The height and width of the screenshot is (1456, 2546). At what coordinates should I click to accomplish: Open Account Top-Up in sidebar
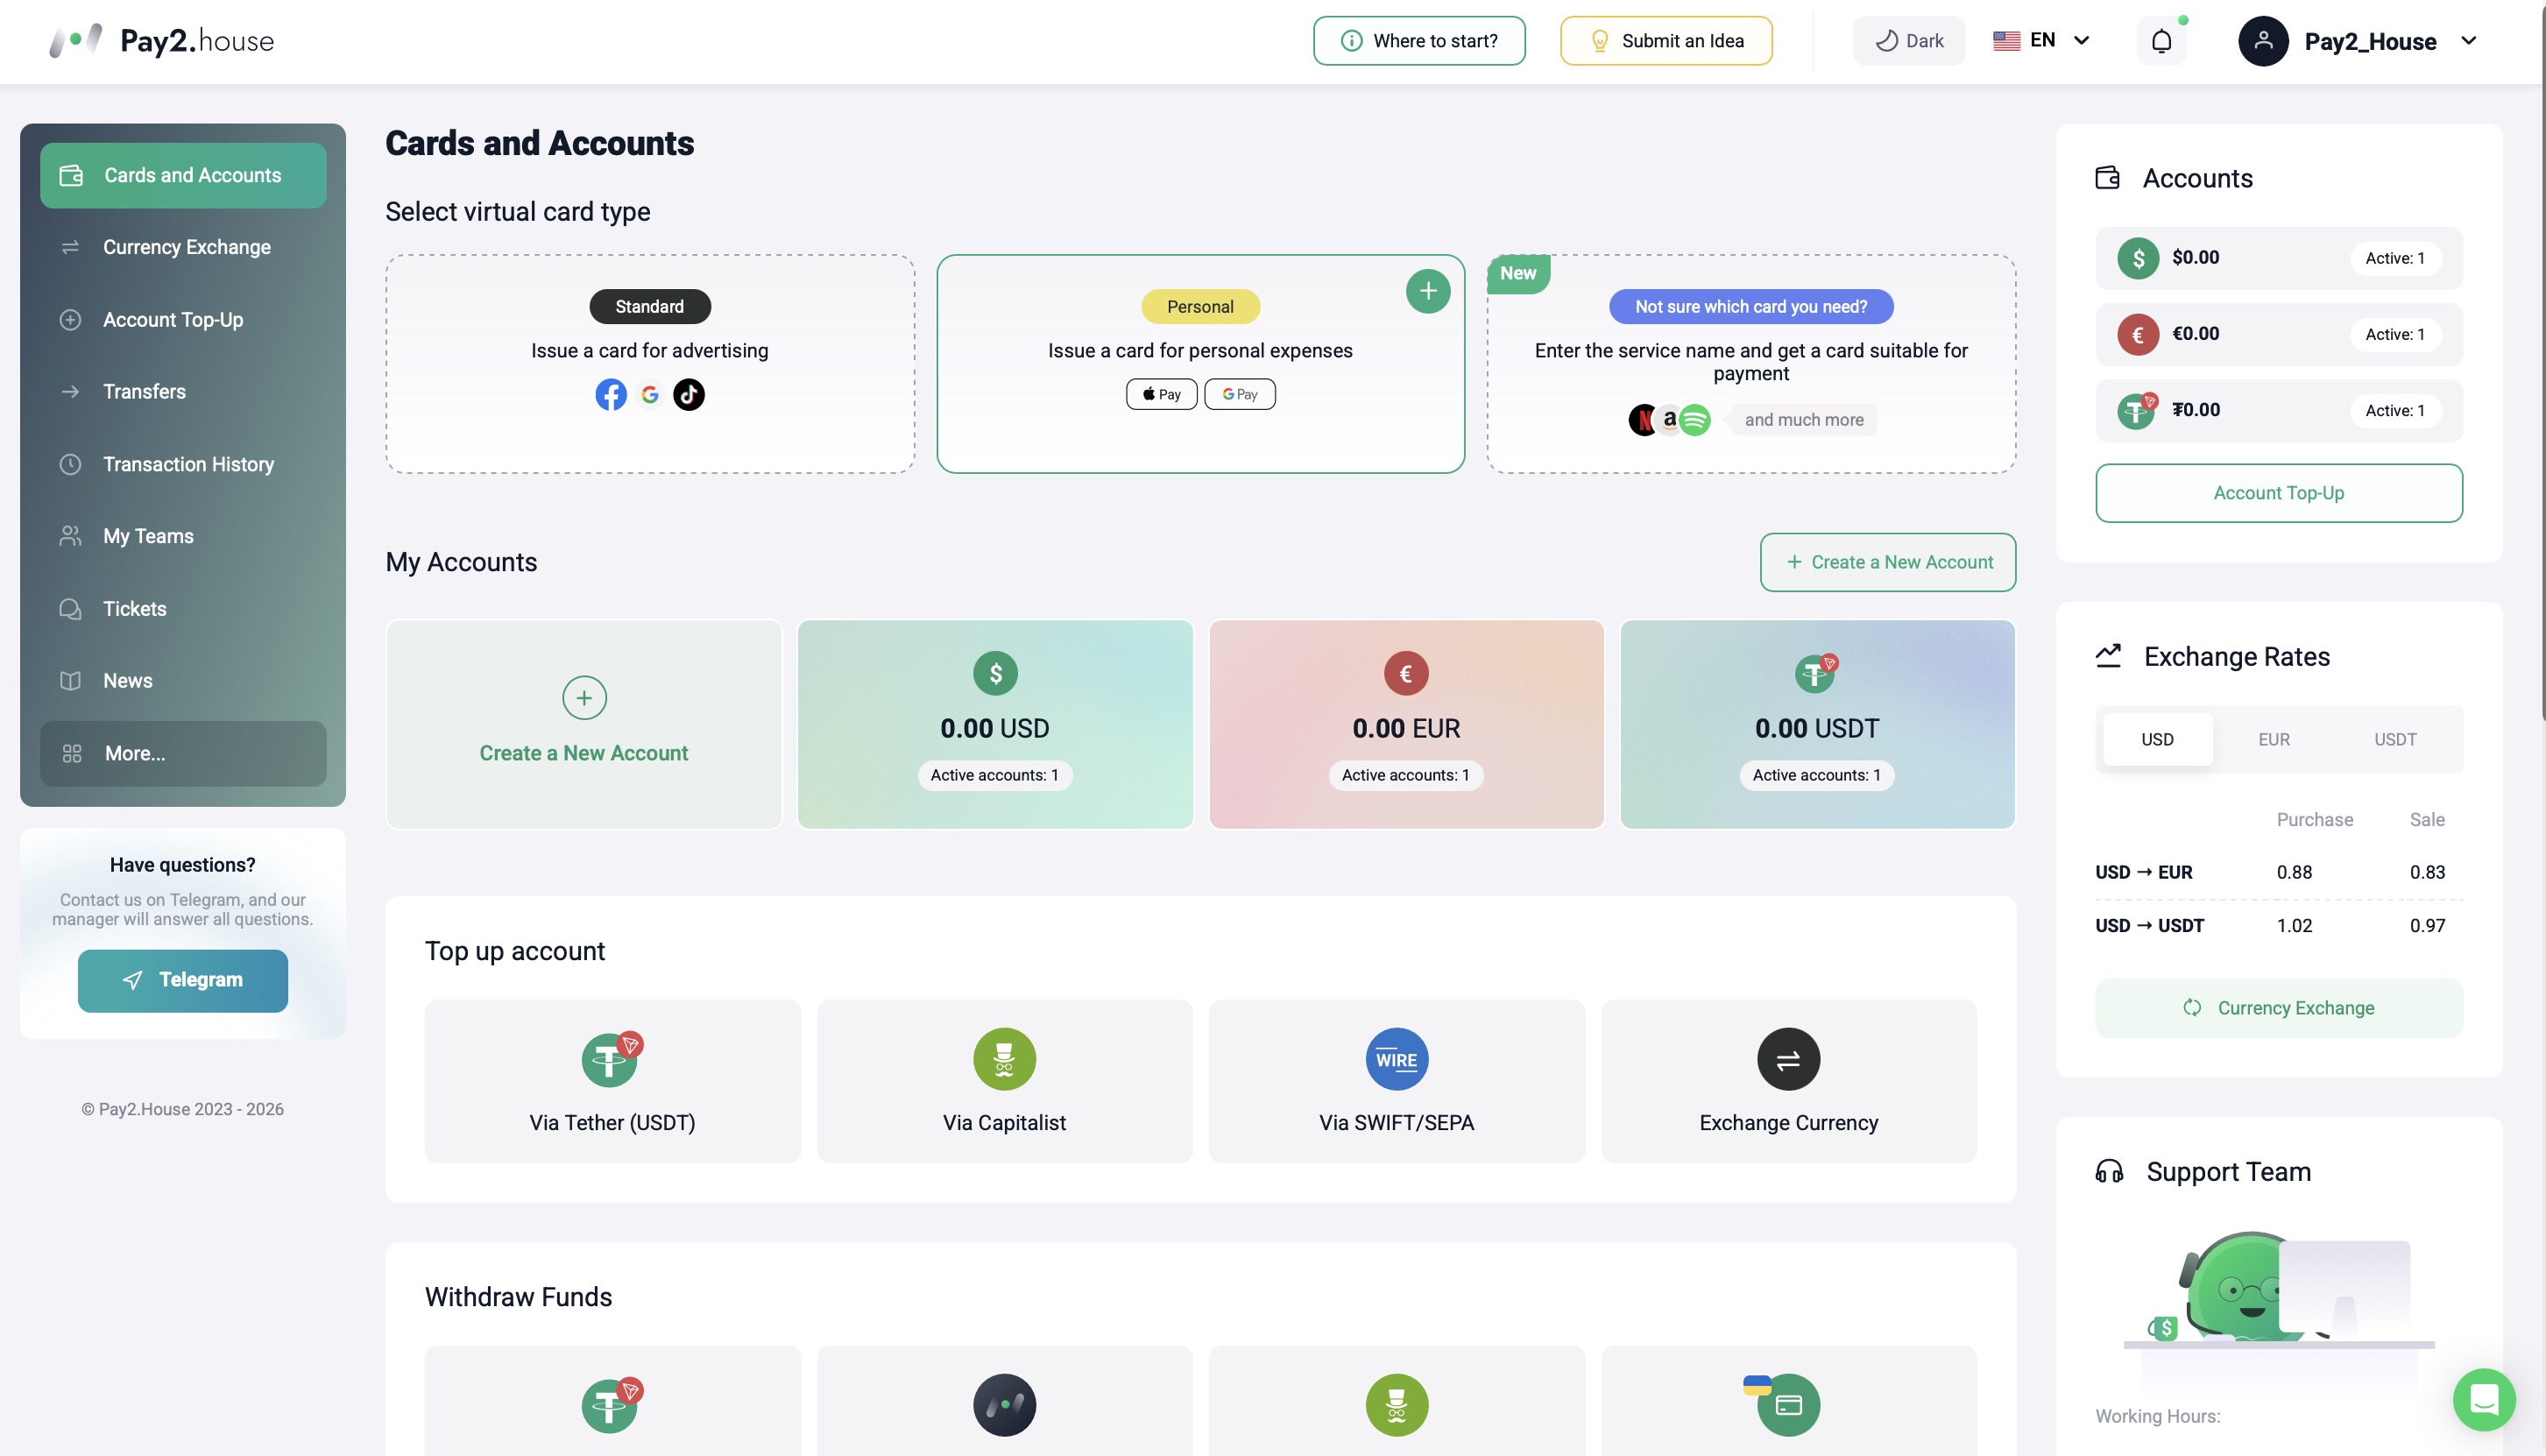[183, 320]
